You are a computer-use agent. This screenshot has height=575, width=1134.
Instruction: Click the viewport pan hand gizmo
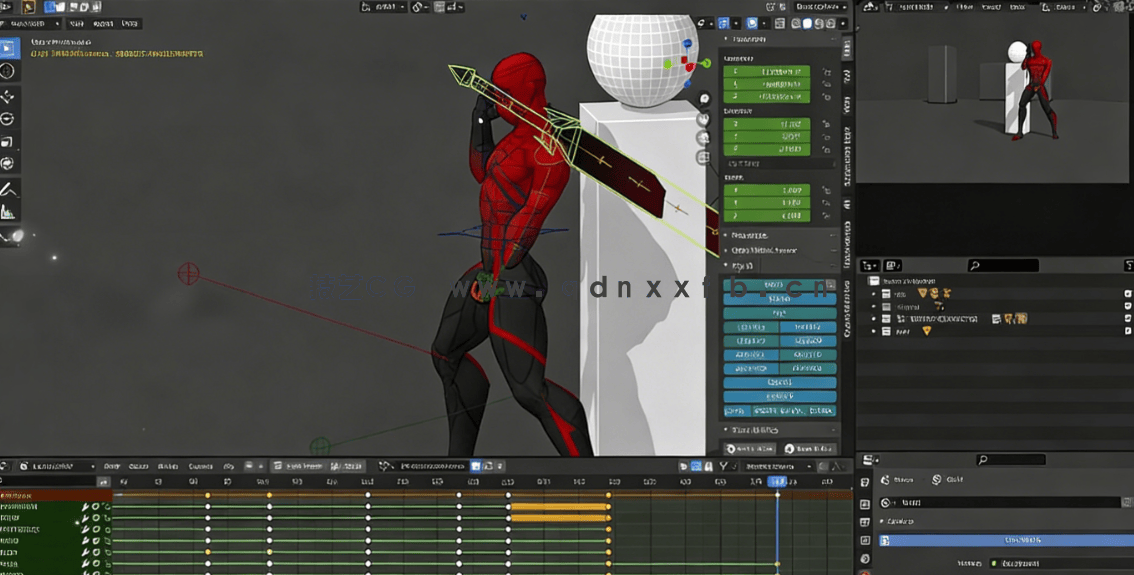pyautogui.click(x=704, y=119)
